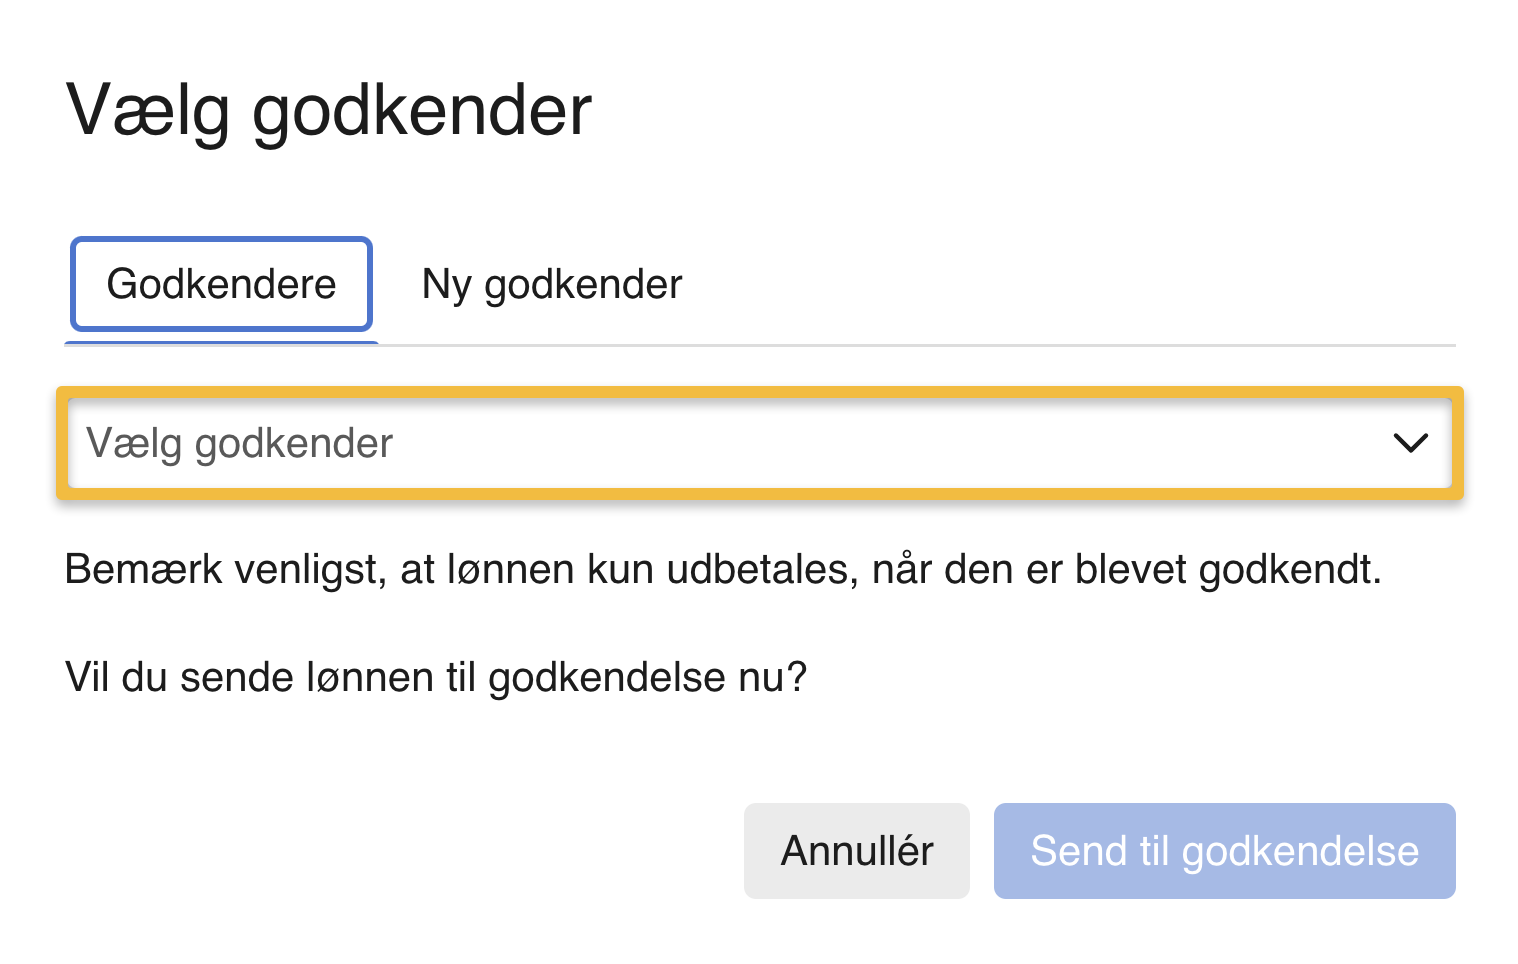Click Send til godkendelse button

click(1224, 851)
